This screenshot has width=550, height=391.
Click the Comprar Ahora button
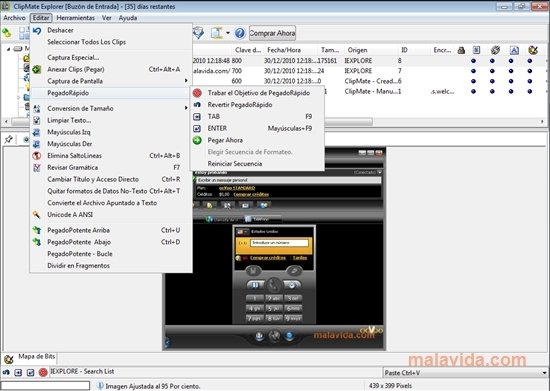[272, 33]
